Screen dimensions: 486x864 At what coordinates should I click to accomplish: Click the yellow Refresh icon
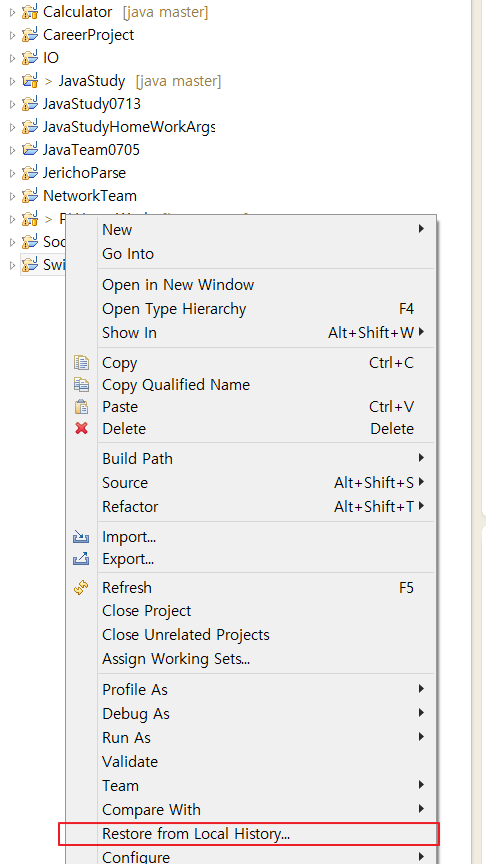81,588
